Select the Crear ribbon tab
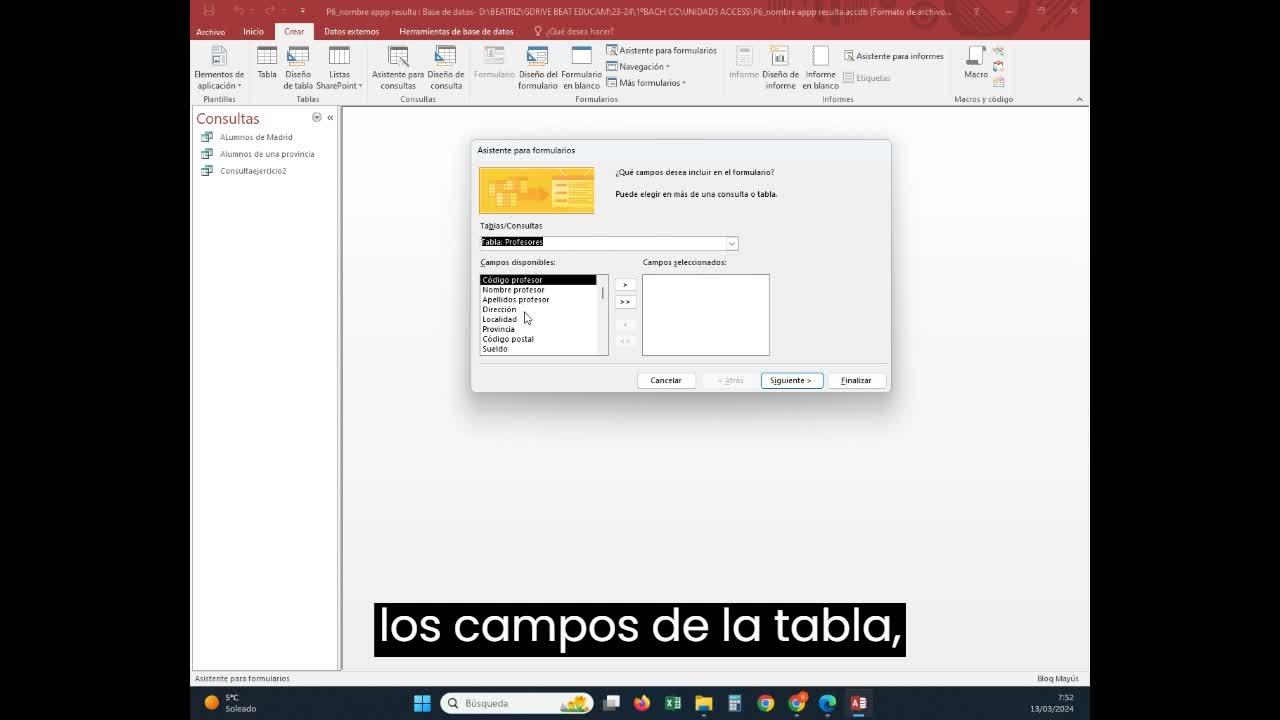Viewport: 1280px width, 720px height. [x=294, y=32]
